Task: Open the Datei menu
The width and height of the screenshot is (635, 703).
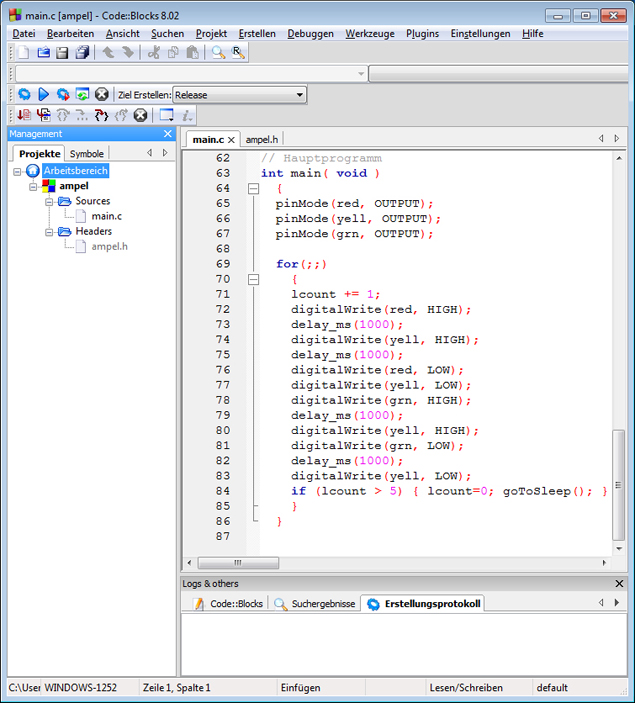Action: 24,34
